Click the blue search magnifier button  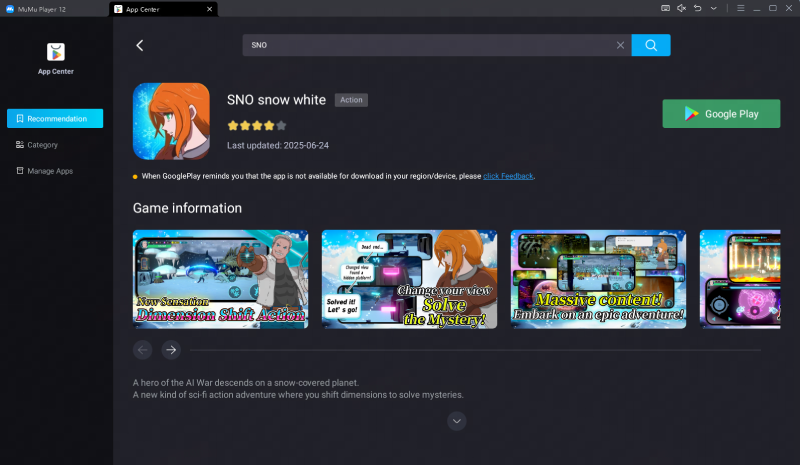pos(651,45)
